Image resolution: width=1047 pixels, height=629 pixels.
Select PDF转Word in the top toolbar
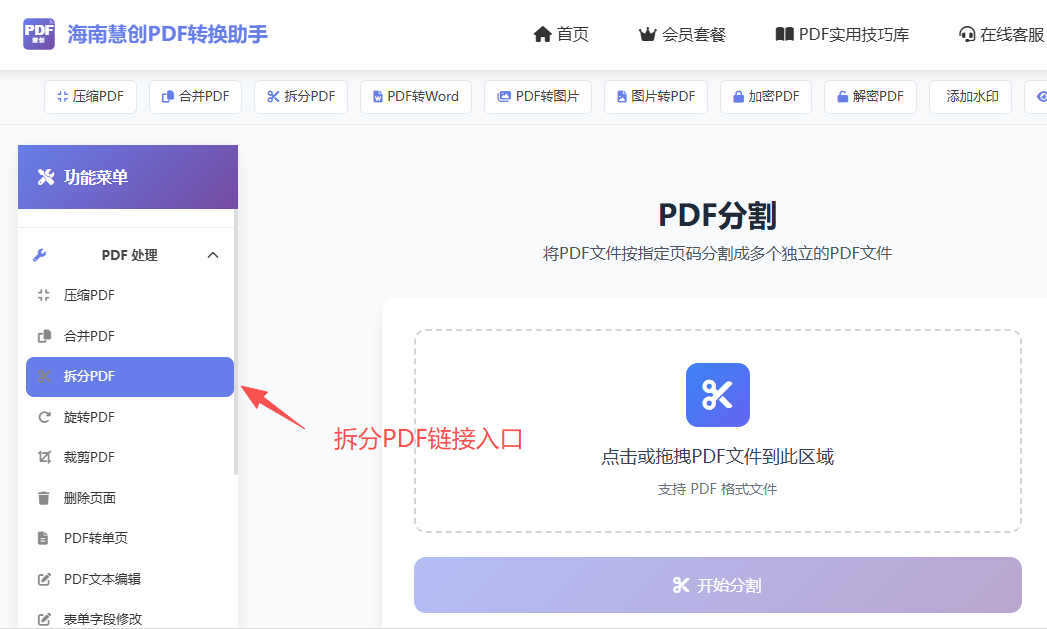(415, 97)
